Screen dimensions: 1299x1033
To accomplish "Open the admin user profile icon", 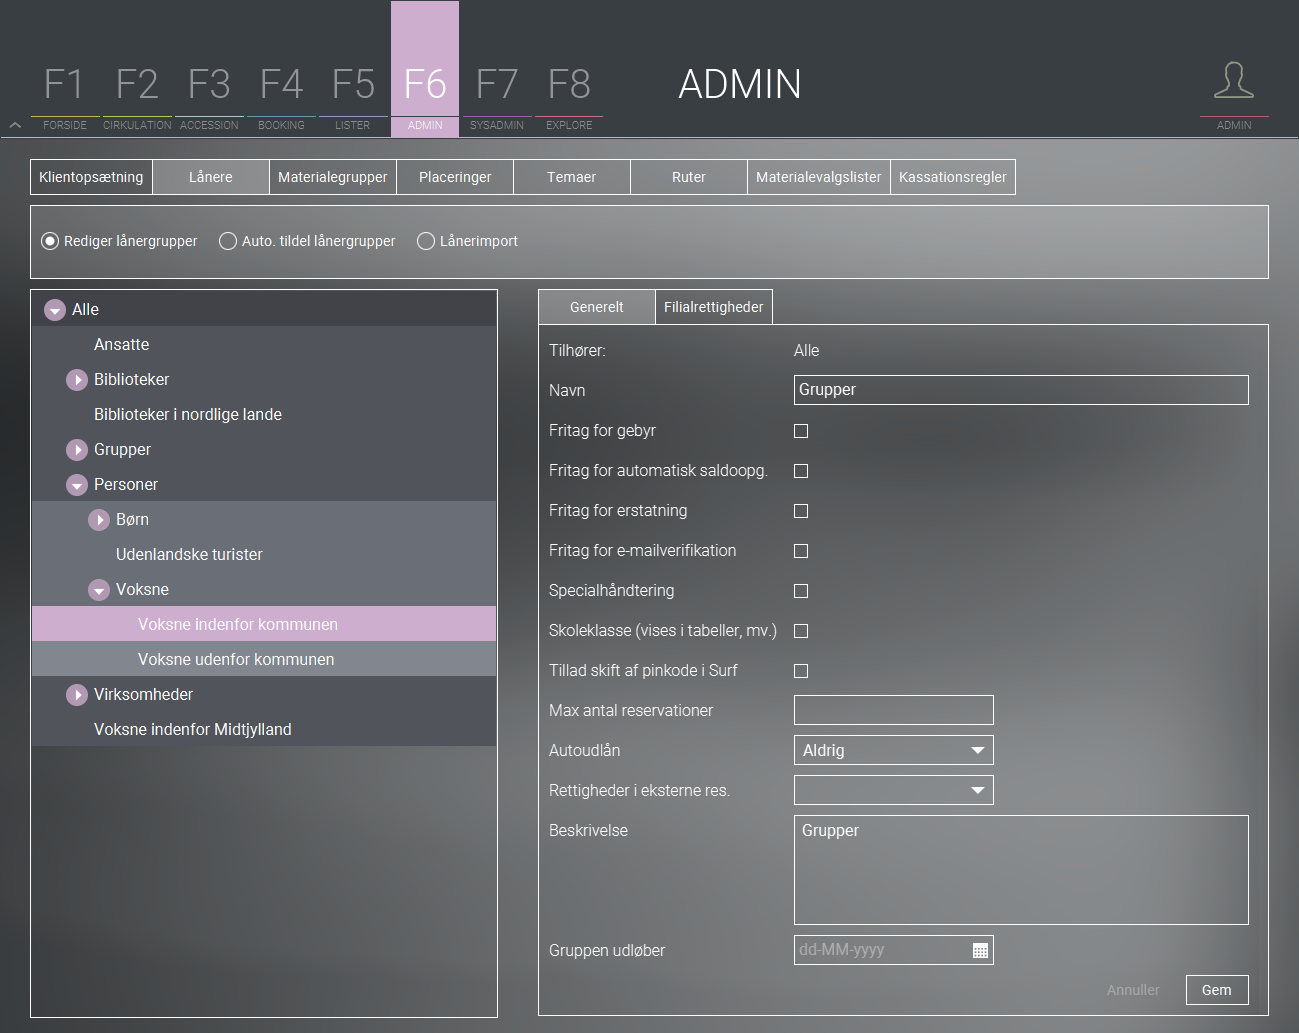I will 1234,80.
